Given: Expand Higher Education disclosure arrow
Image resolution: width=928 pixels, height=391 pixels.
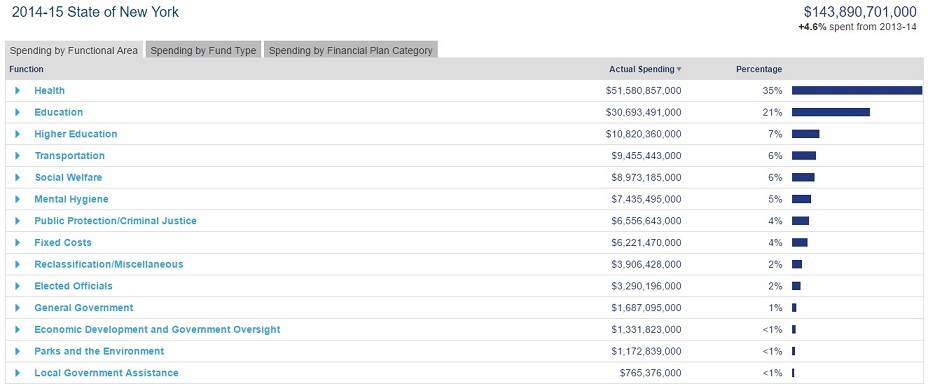Looking at the screenshot, I should (x=18, y=134).
